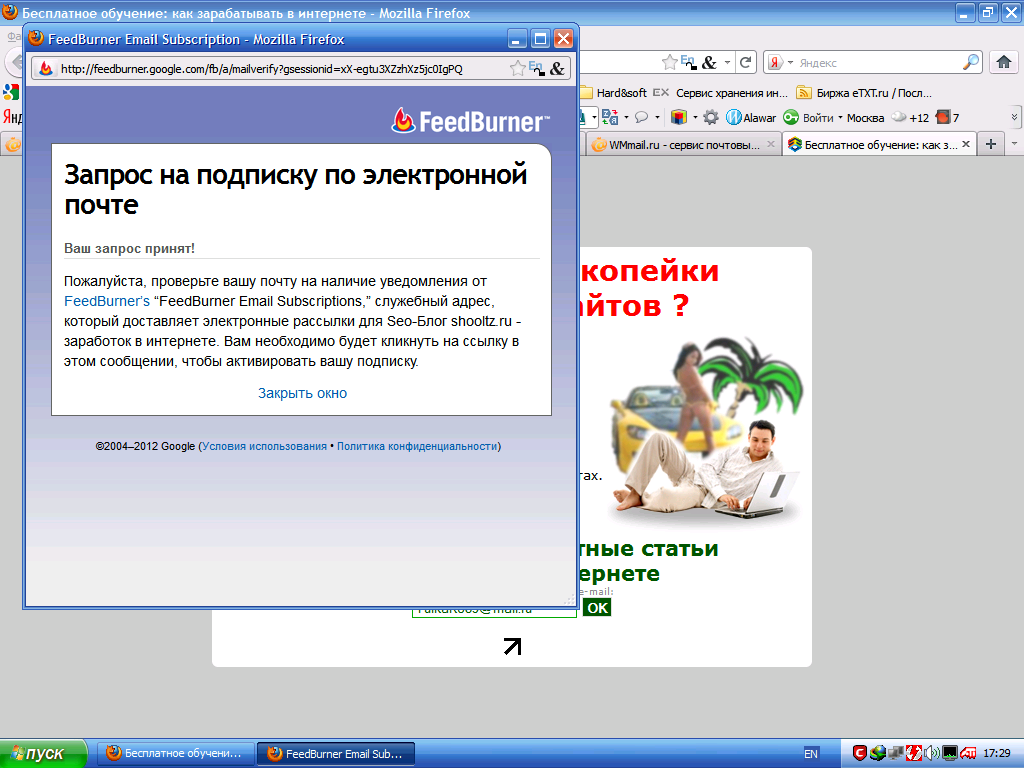The image size is (1024, 768).
Task: Open Биржа eTXT.ru feed bookmark
Action: 864,93
